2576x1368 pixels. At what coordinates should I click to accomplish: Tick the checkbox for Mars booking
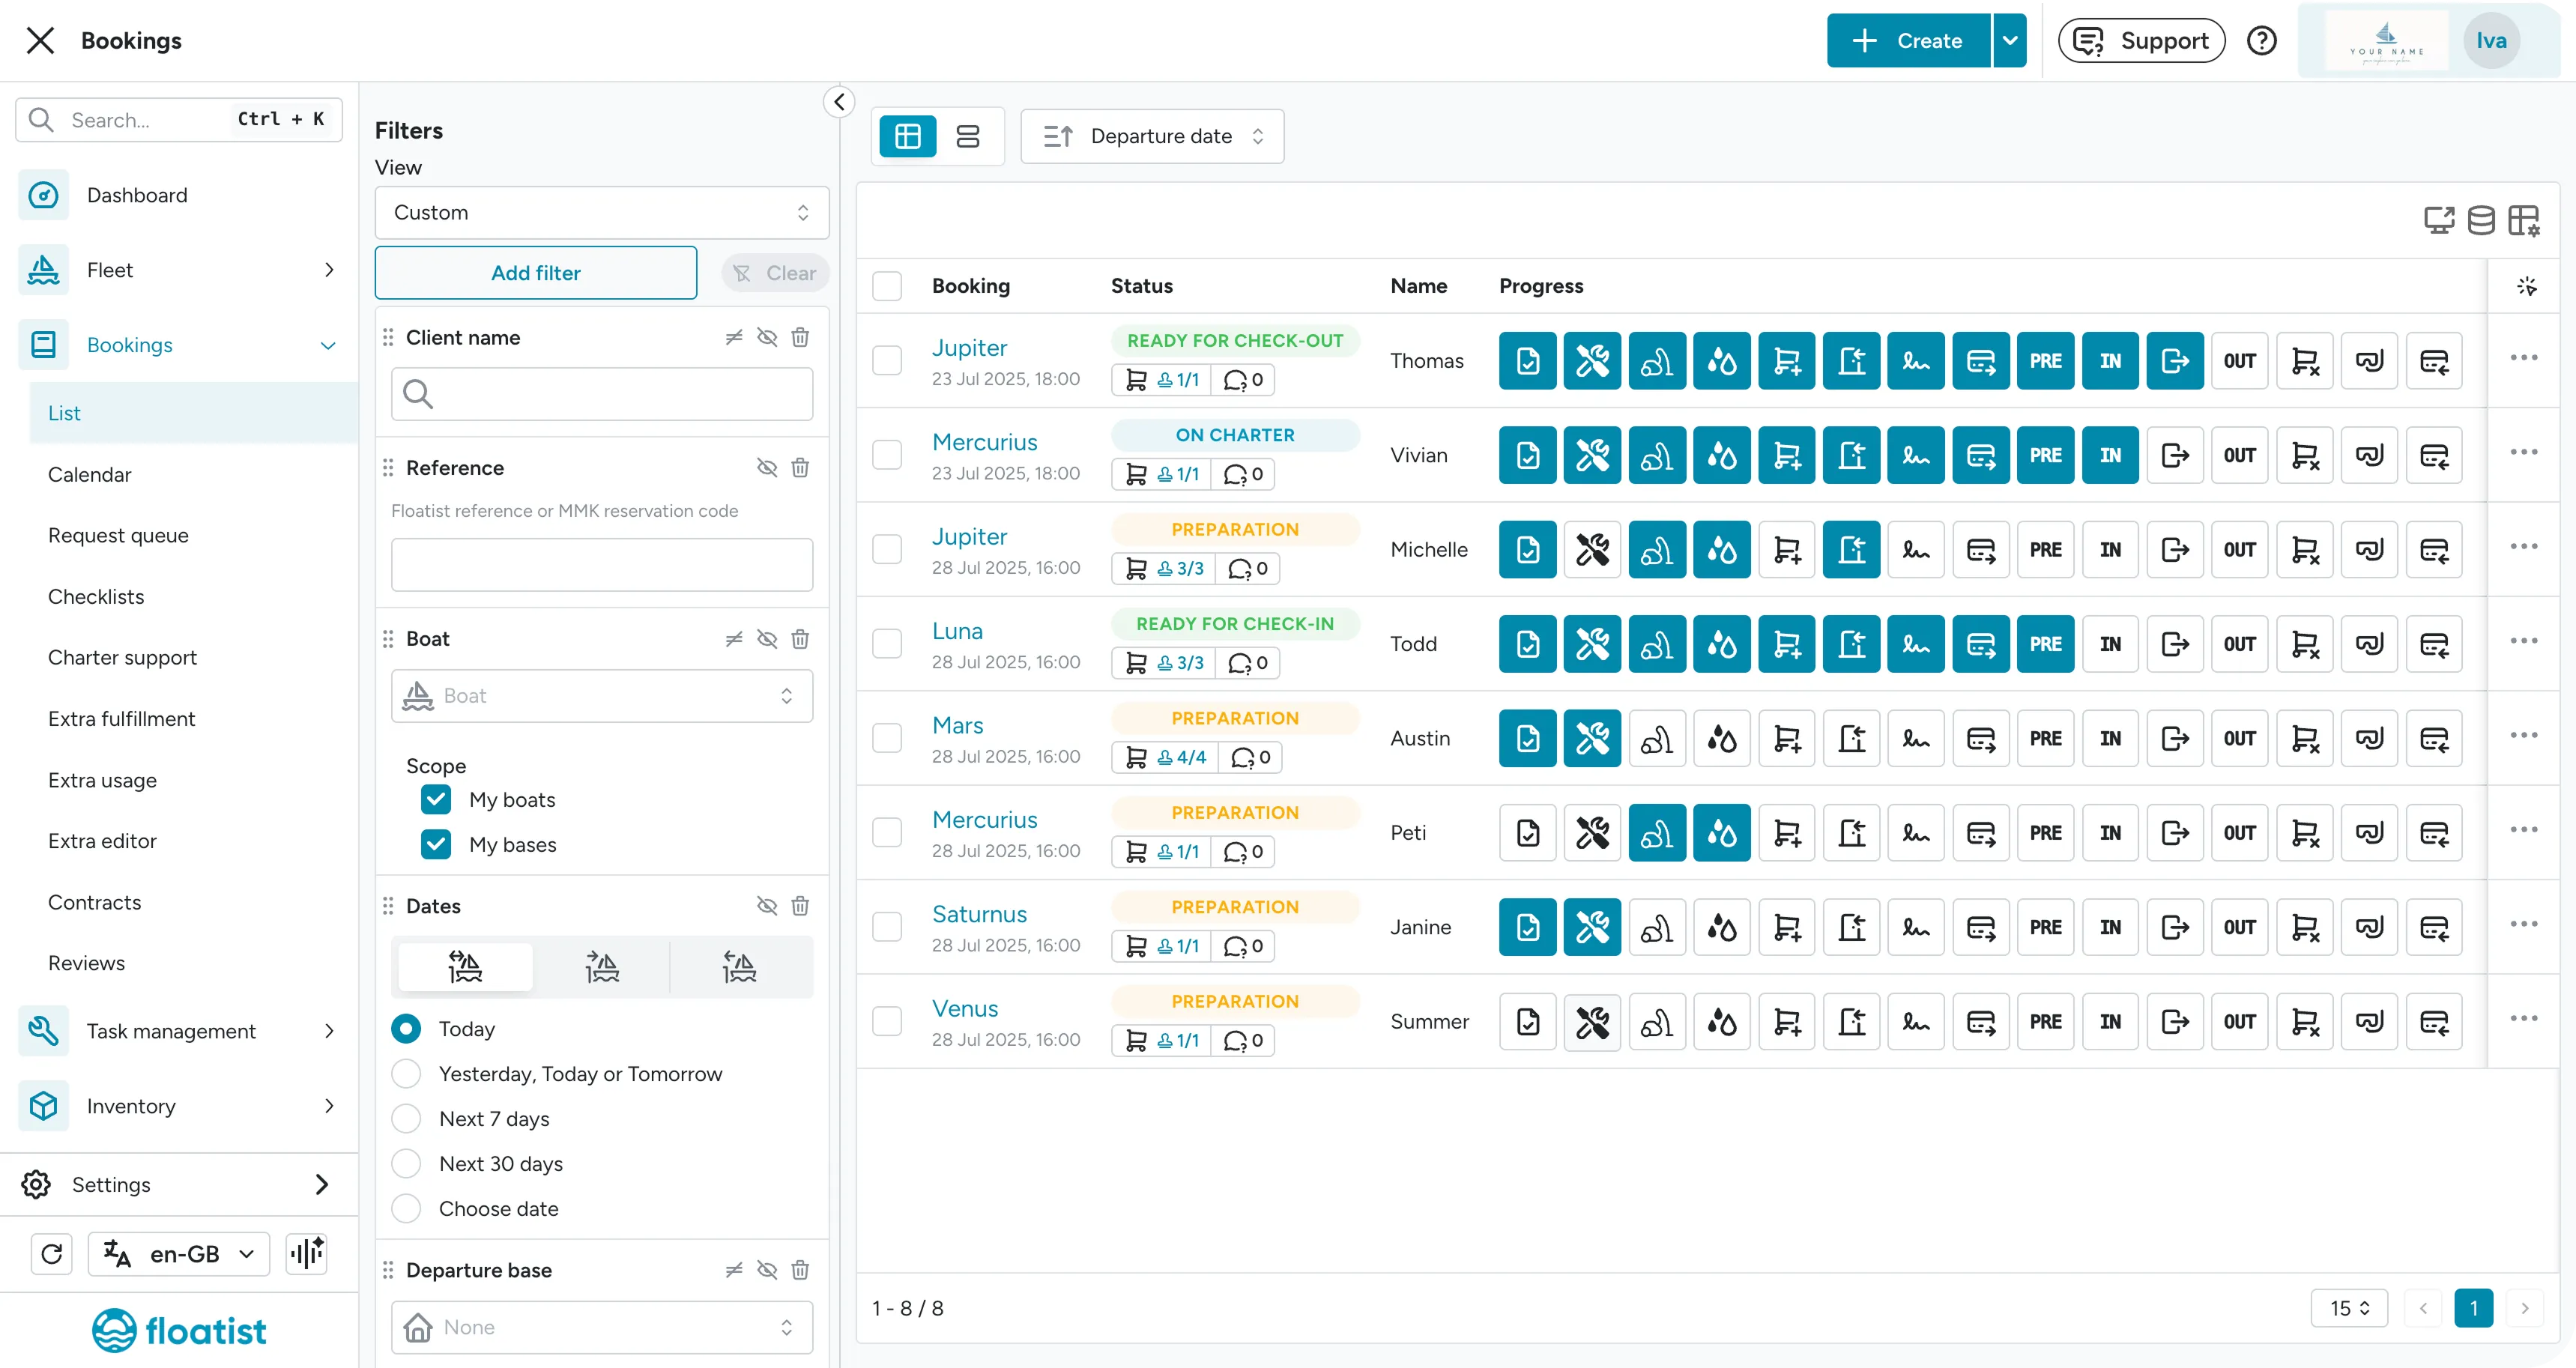tap(886, 737)
